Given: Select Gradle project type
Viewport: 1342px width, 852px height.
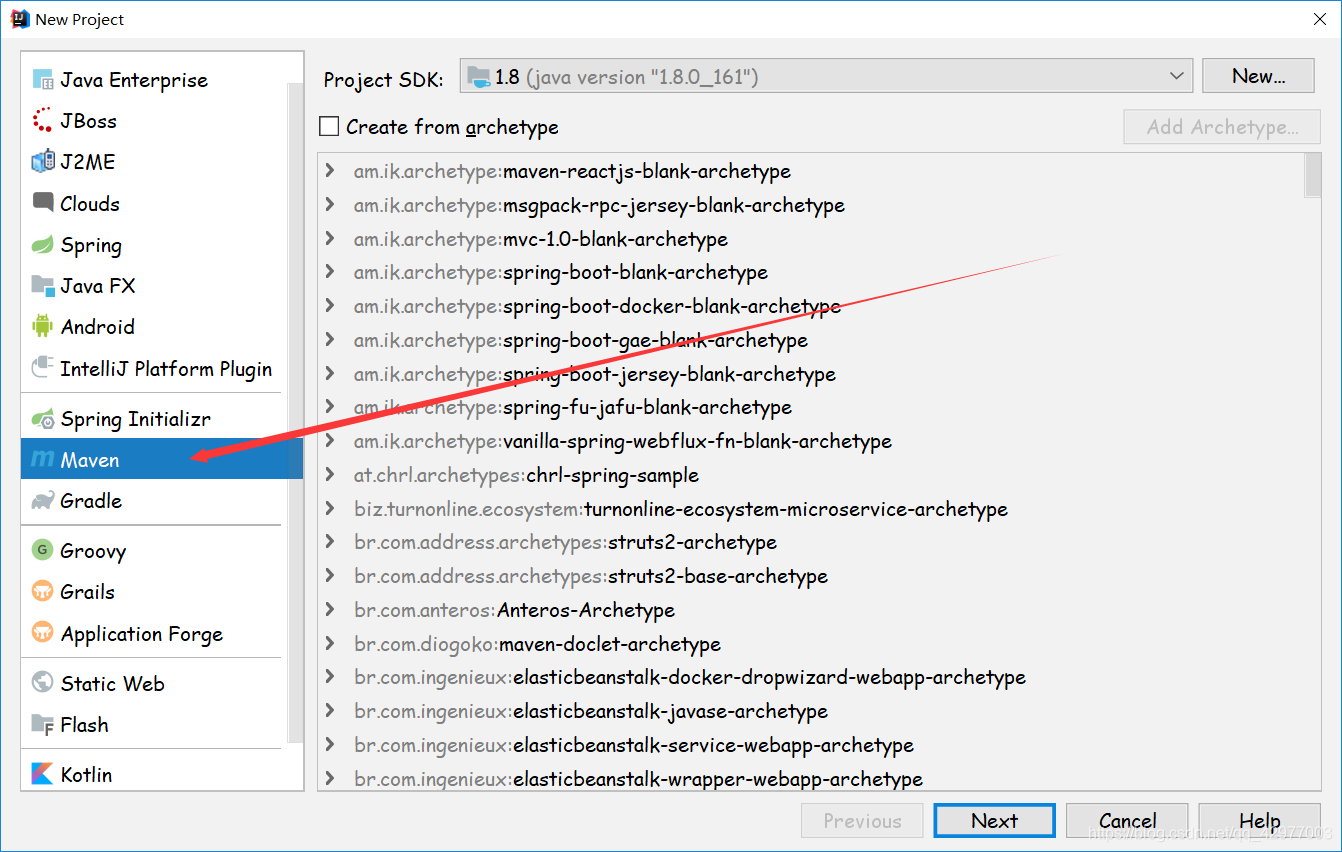Looking at the screenshot, I should point(155,501).
